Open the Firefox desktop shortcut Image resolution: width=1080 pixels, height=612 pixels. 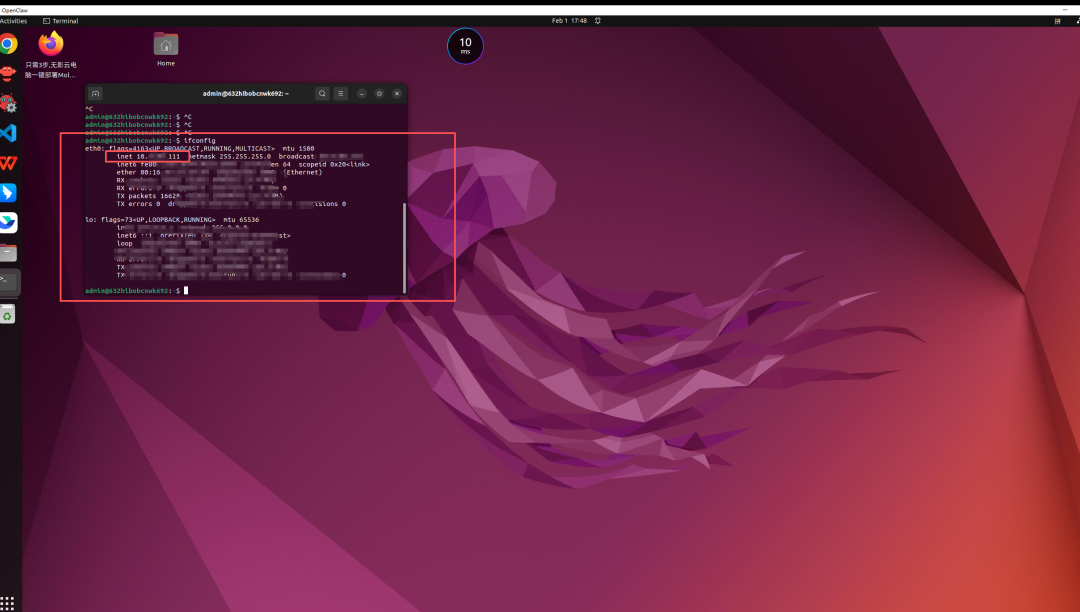pos(51,44)
